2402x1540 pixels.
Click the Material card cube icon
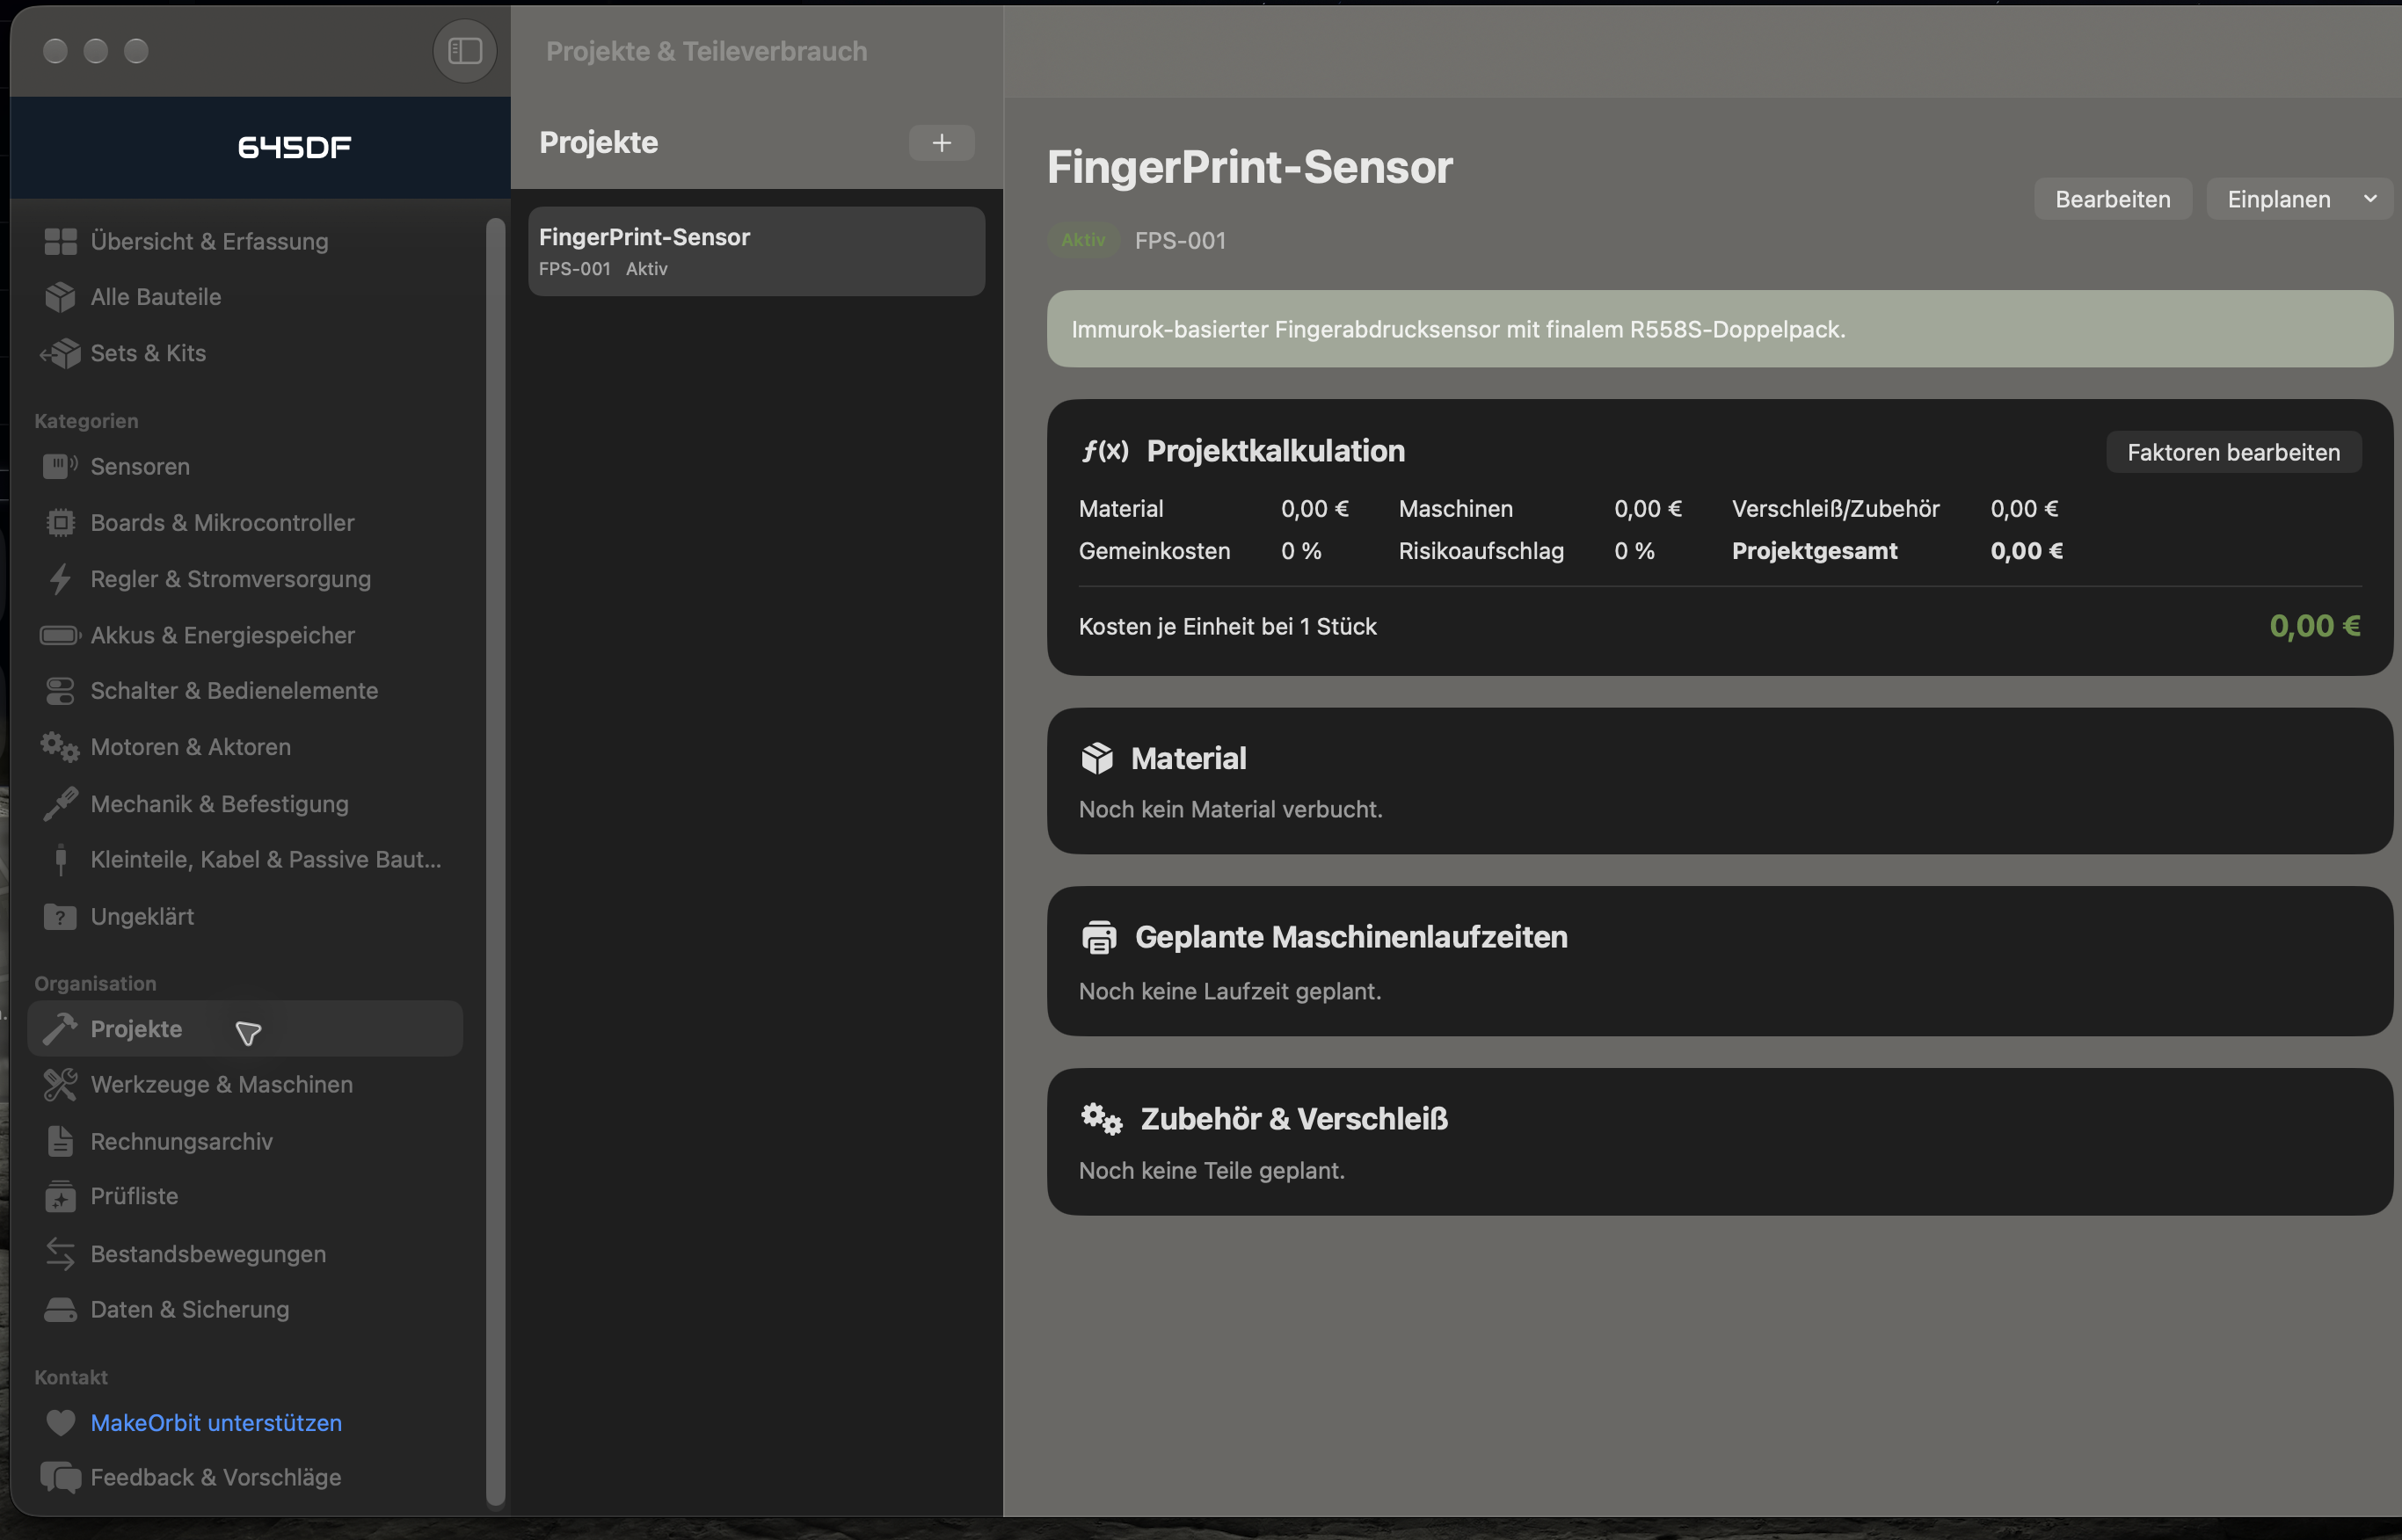click(1096, 759)
